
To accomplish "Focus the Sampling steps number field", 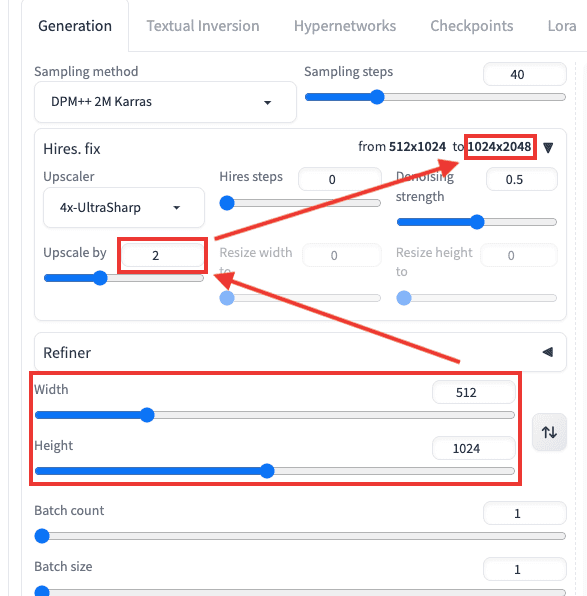I will pos(525,74).
